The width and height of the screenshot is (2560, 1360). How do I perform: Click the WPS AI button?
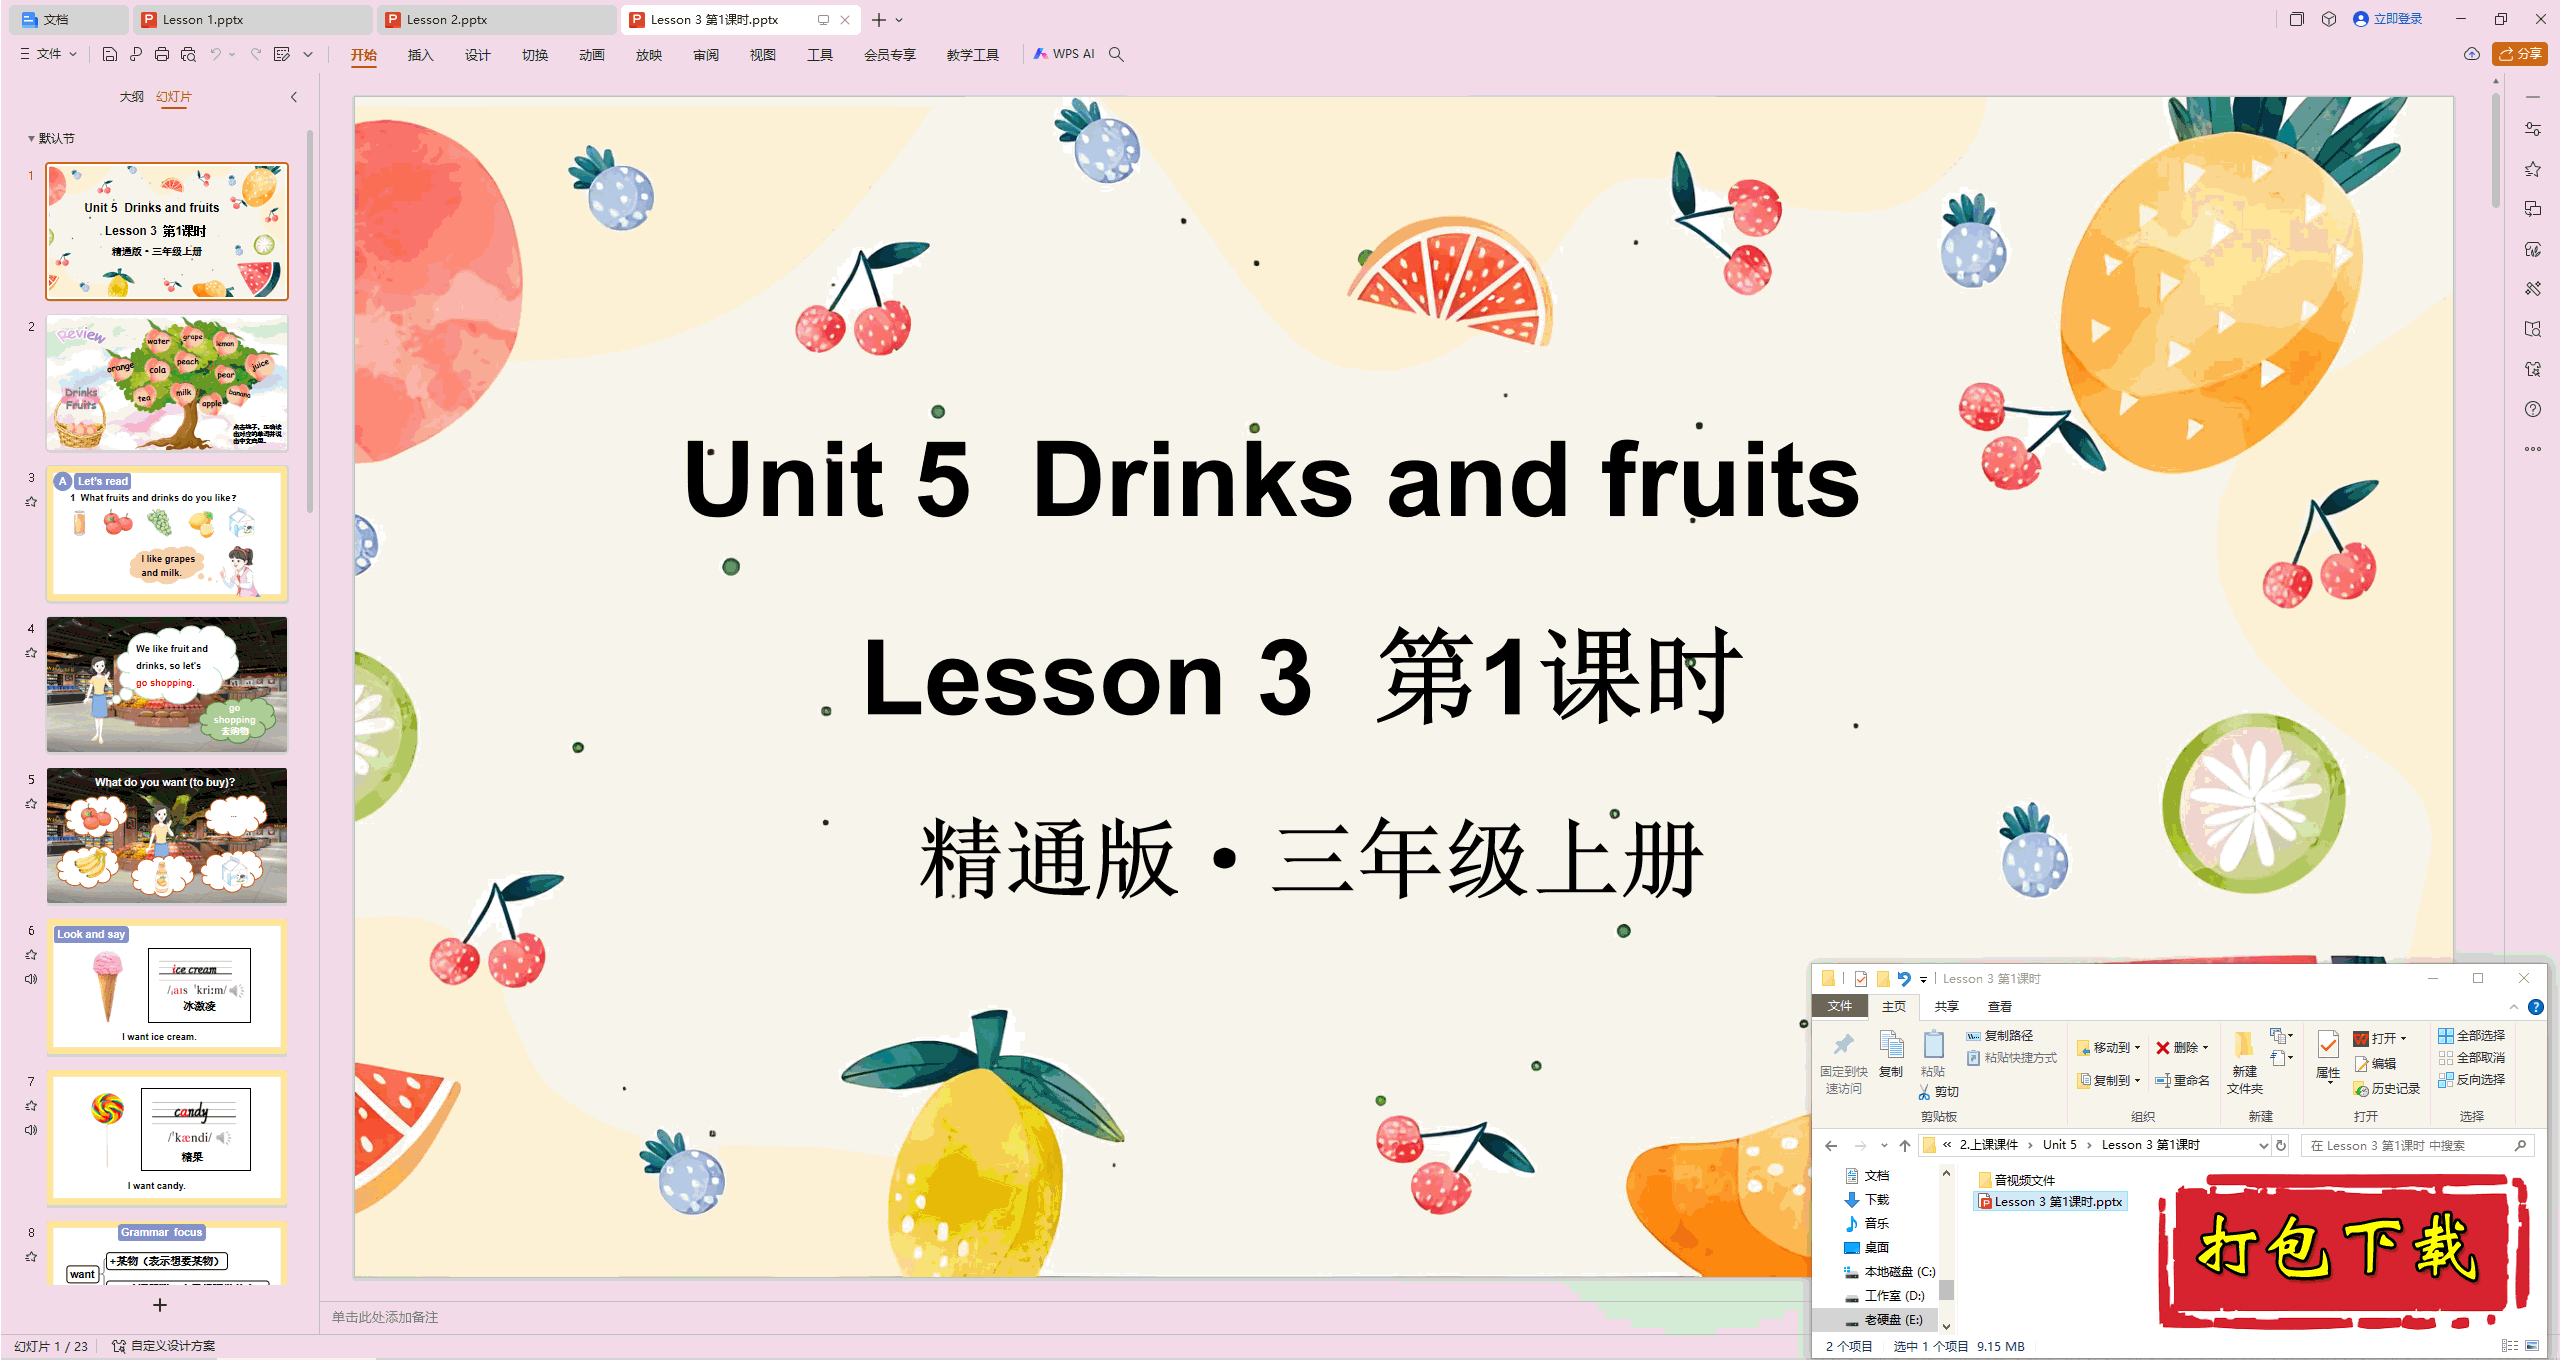pyautogui.click(x=1064, y=54)
